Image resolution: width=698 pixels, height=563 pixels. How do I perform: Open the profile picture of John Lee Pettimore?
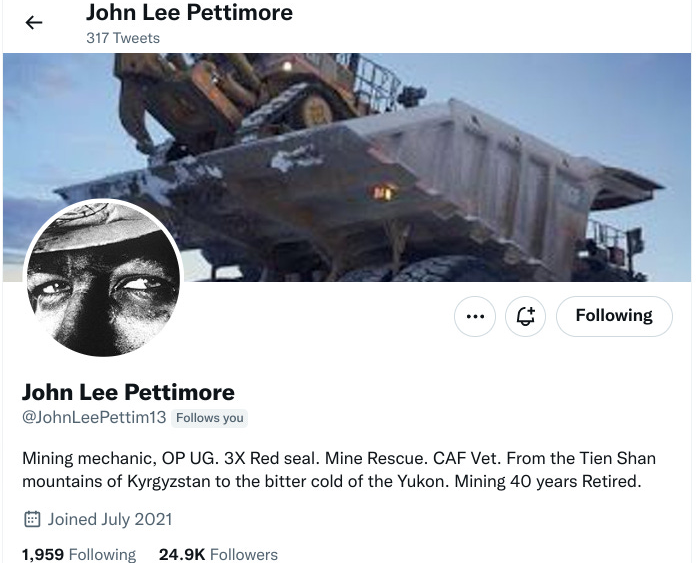[103, 278]
